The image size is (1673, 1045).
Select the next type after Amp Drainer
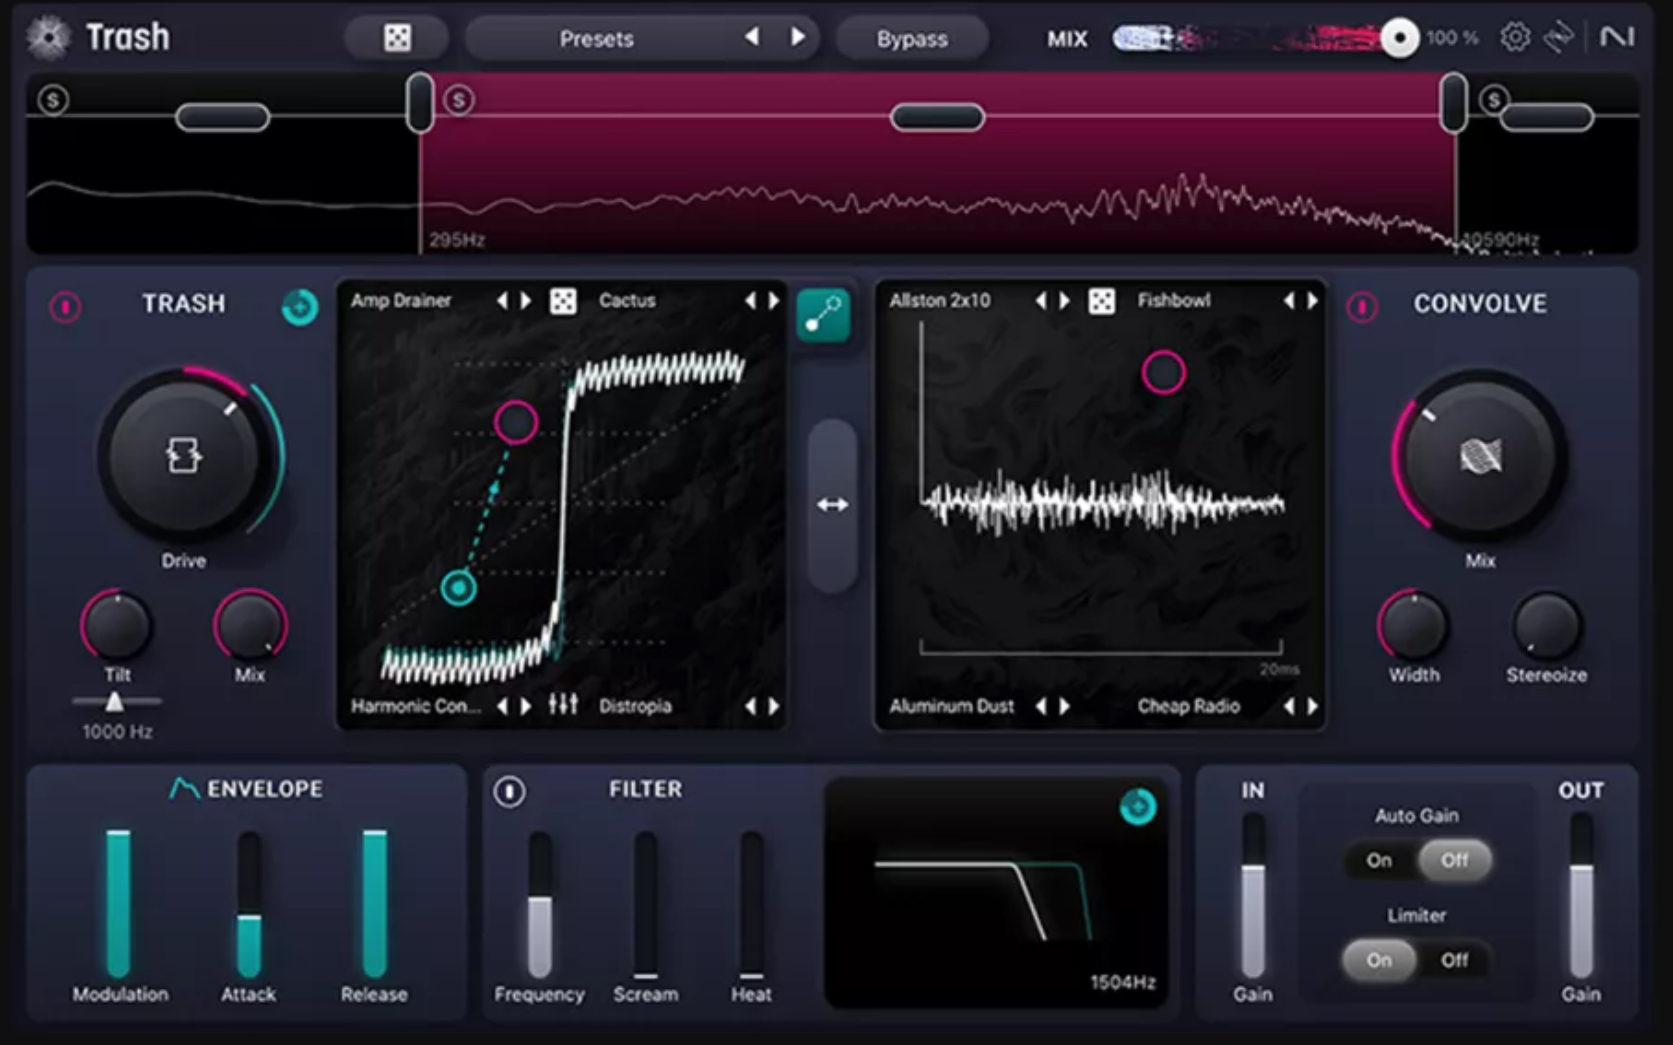pos(525,301)
